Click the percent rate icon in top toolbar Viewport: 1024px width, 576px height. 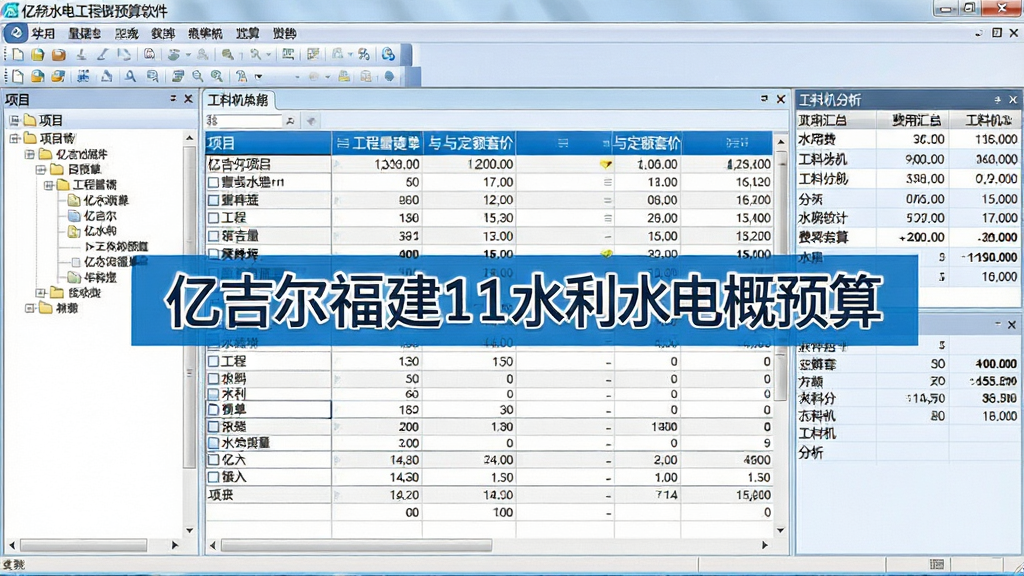pyautogui.click(x=364, y=54)
